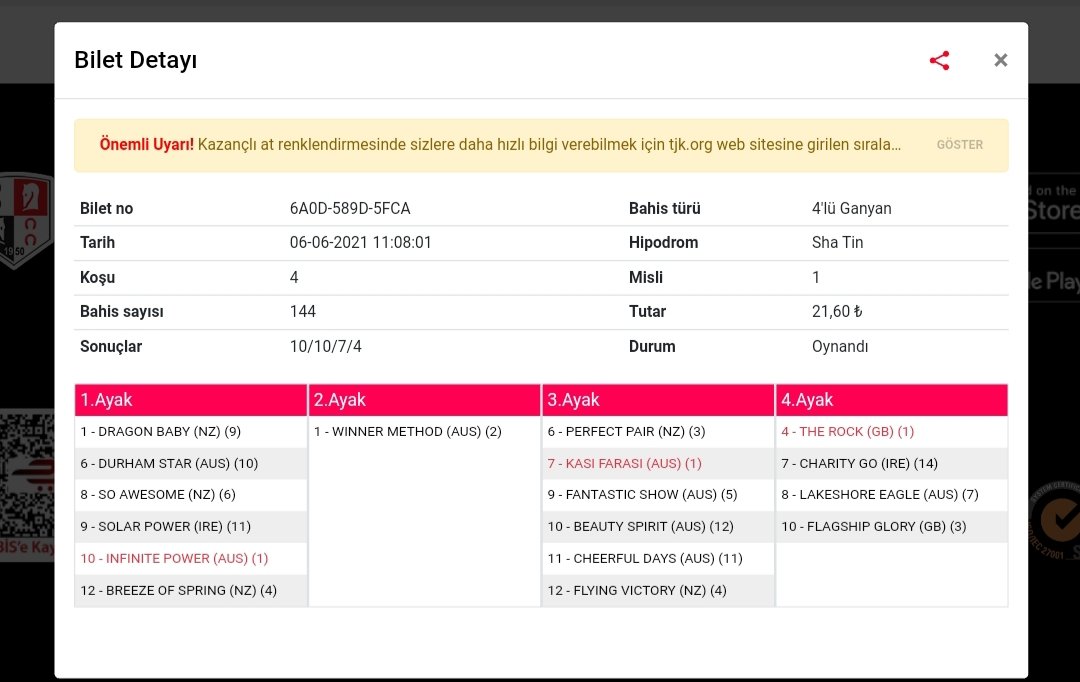Click the Koşu value 4
This screenshot has height=682, width=1080.
click(294, 277)
